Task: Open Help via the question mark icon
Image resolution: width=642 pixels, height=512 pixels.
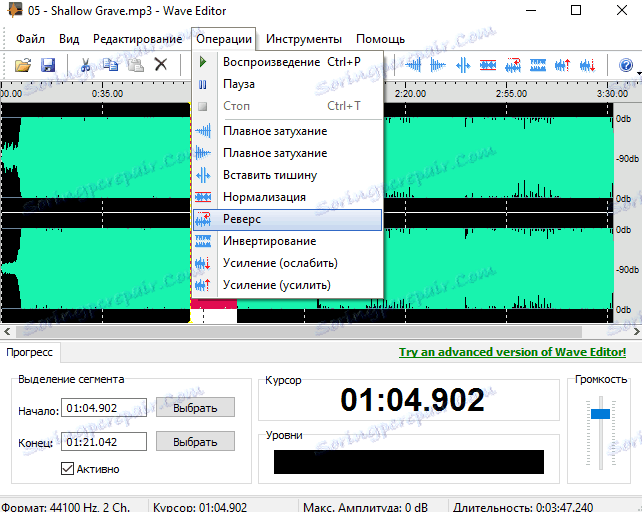Action: tap(627, 65)
